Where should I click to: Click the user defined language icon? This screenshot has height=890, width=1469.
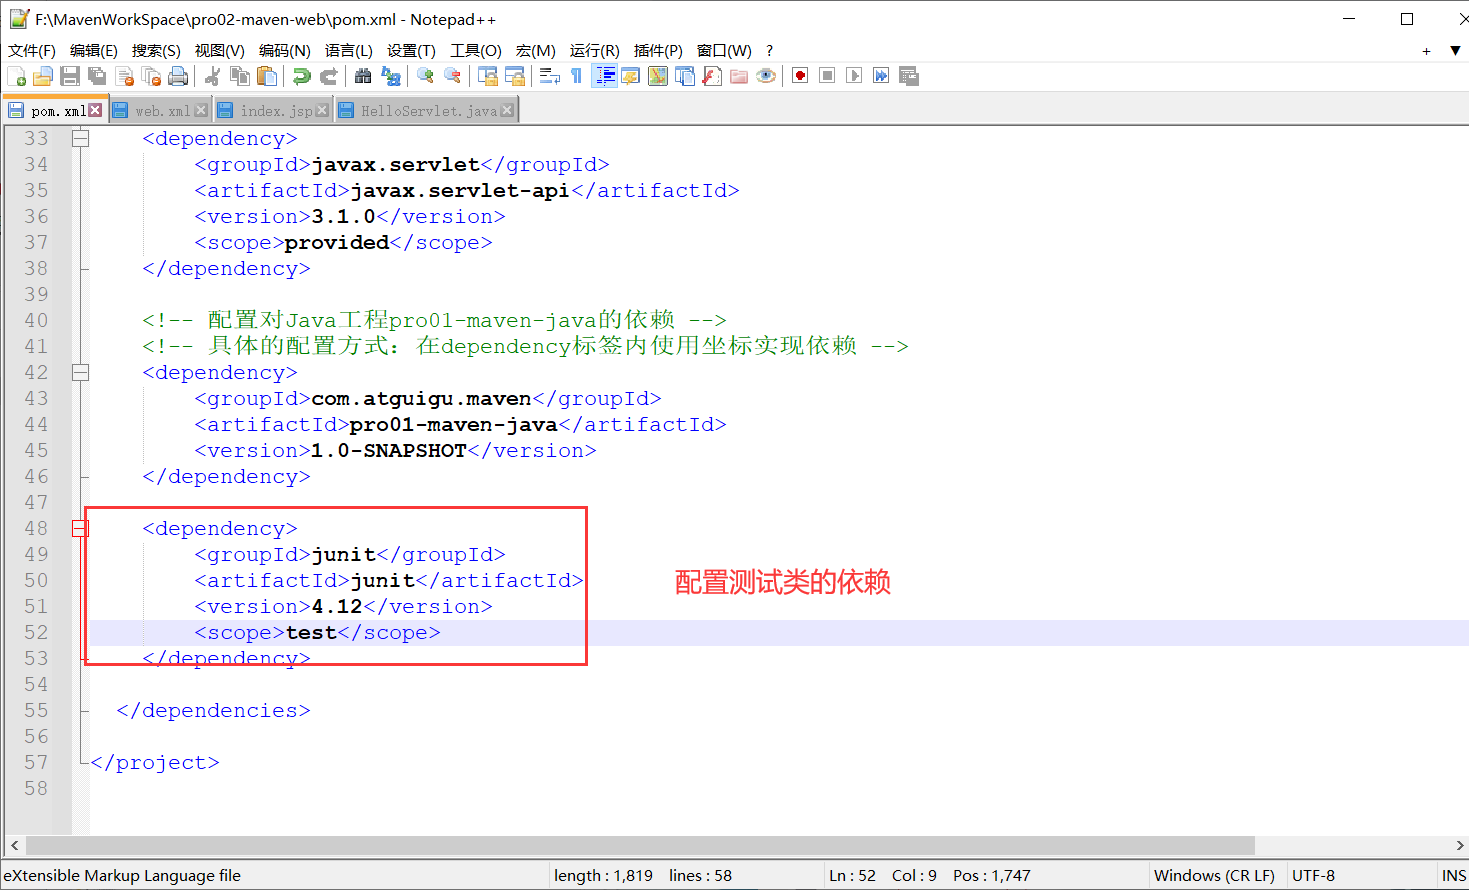coord(631,76)
